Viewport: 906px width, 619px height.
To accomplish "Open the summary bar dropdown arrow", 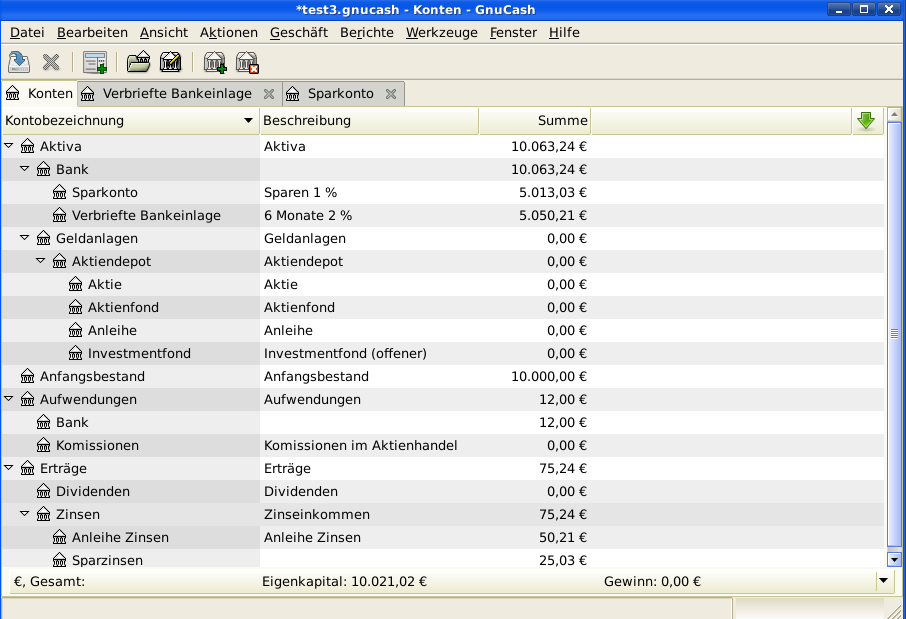I will [x=883, y=580].
